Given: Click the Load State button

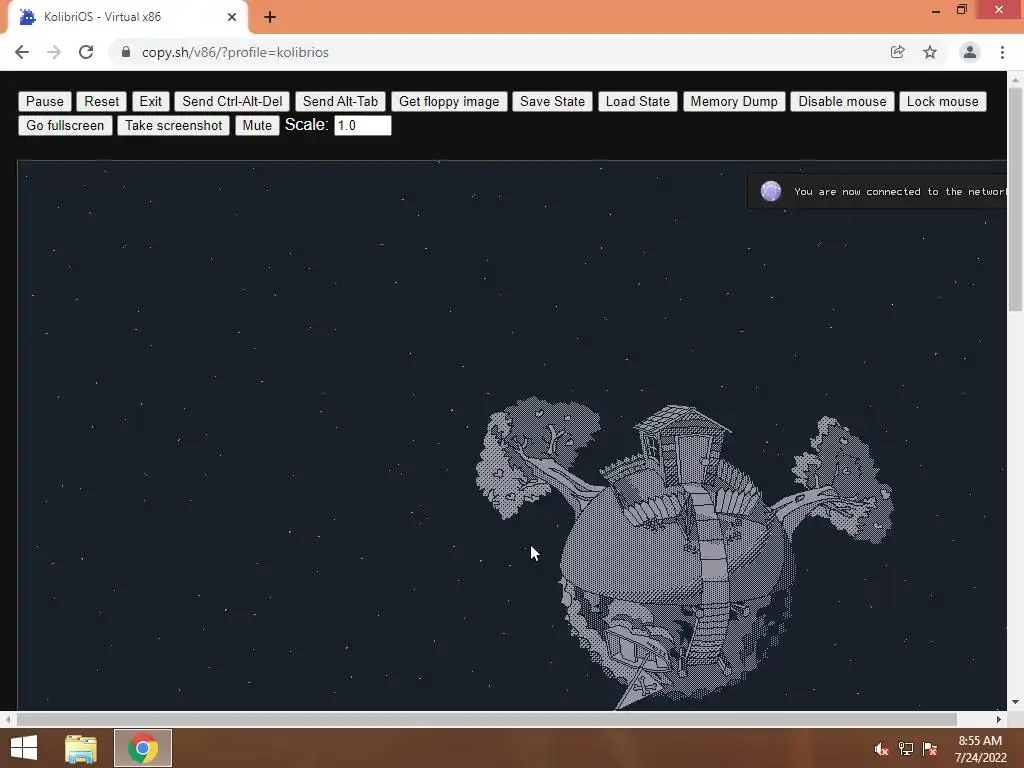Looking at the screenshot, I should point(637,101).
